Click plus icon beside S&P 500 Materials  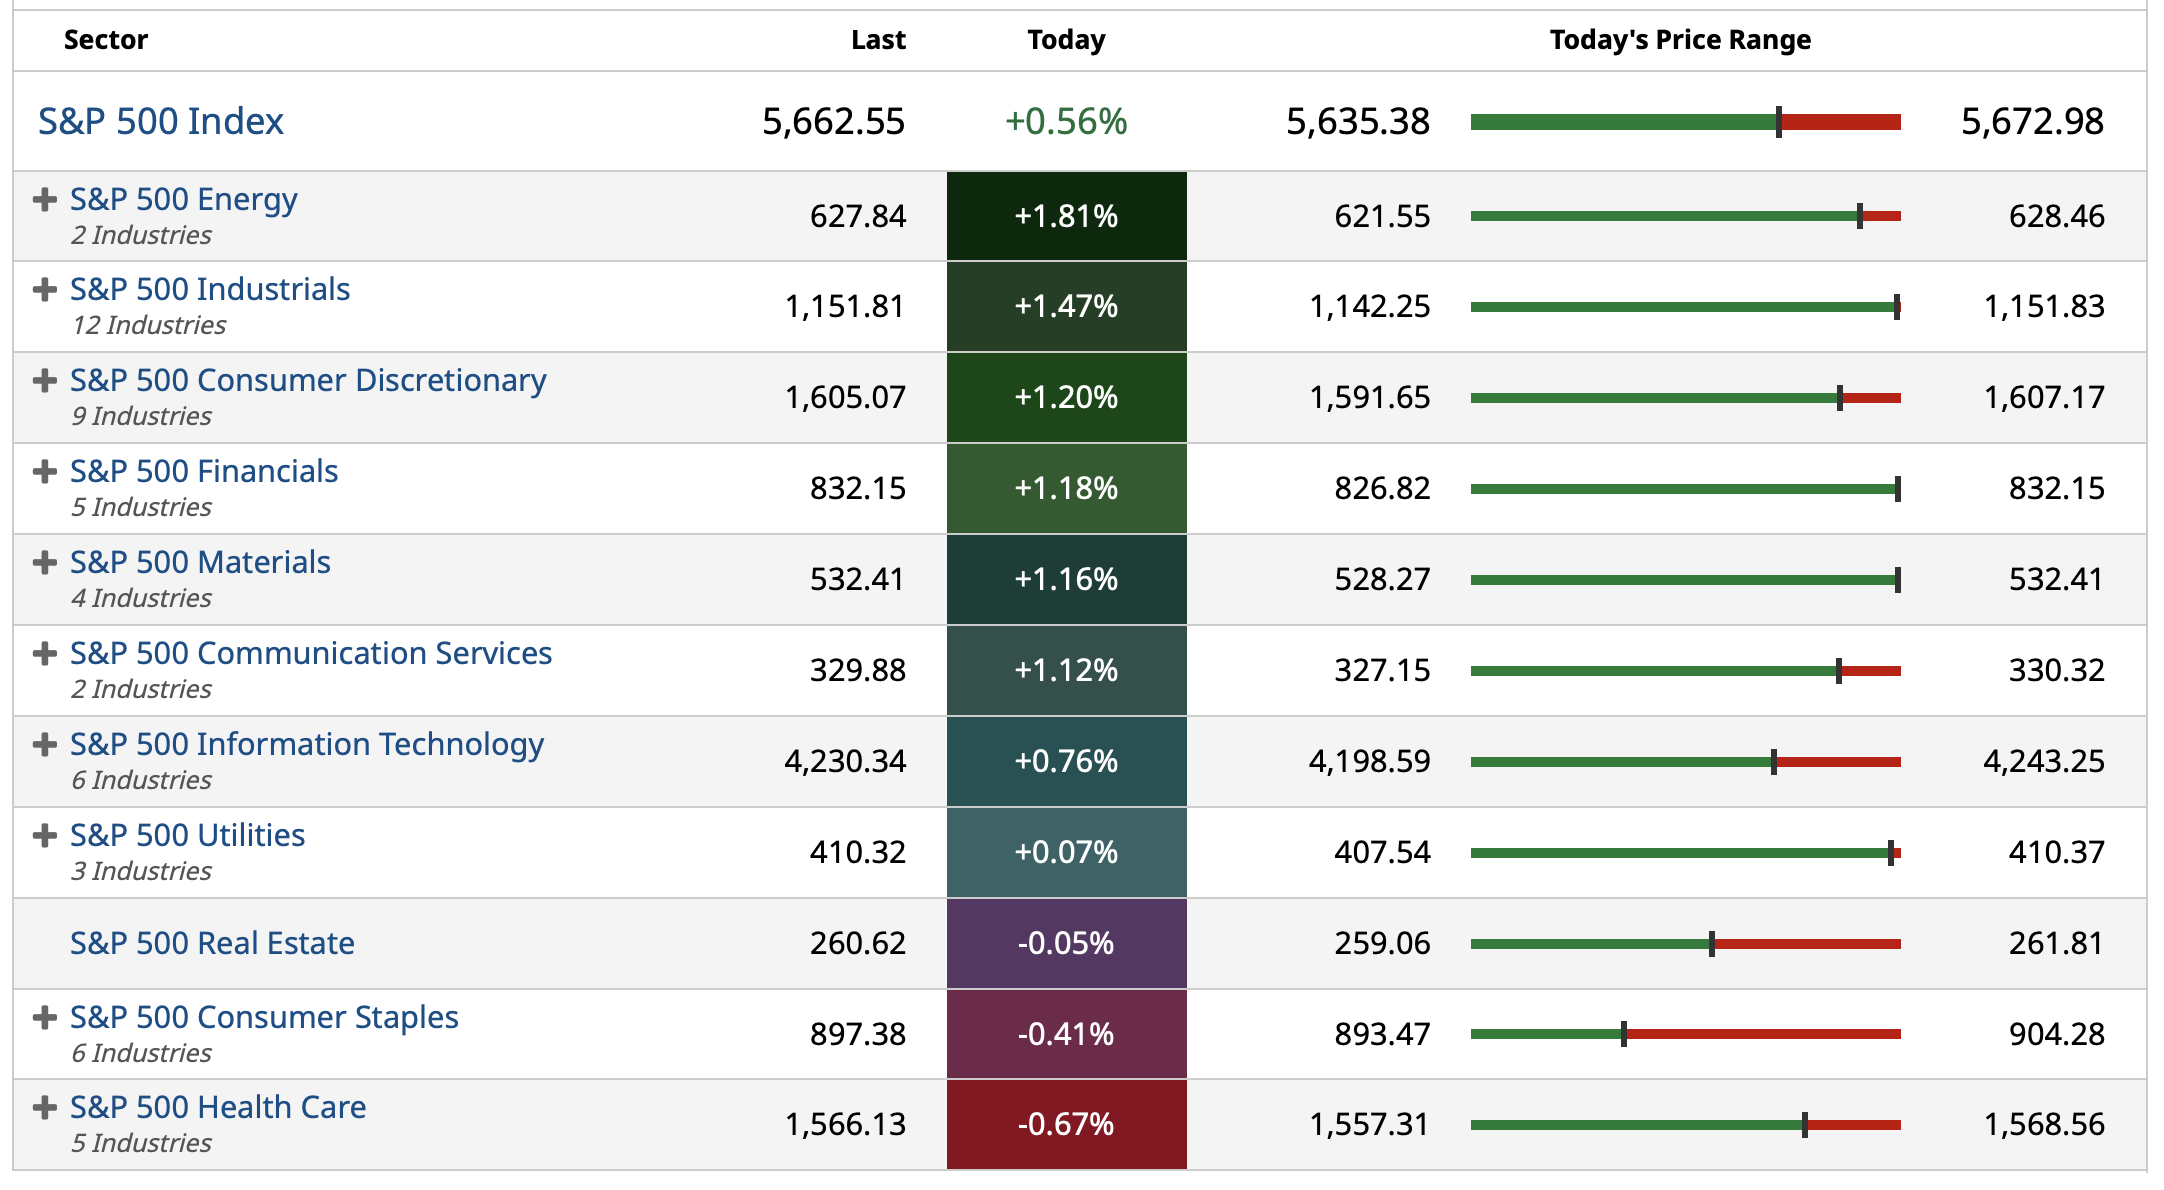click(x=44, y=562)
